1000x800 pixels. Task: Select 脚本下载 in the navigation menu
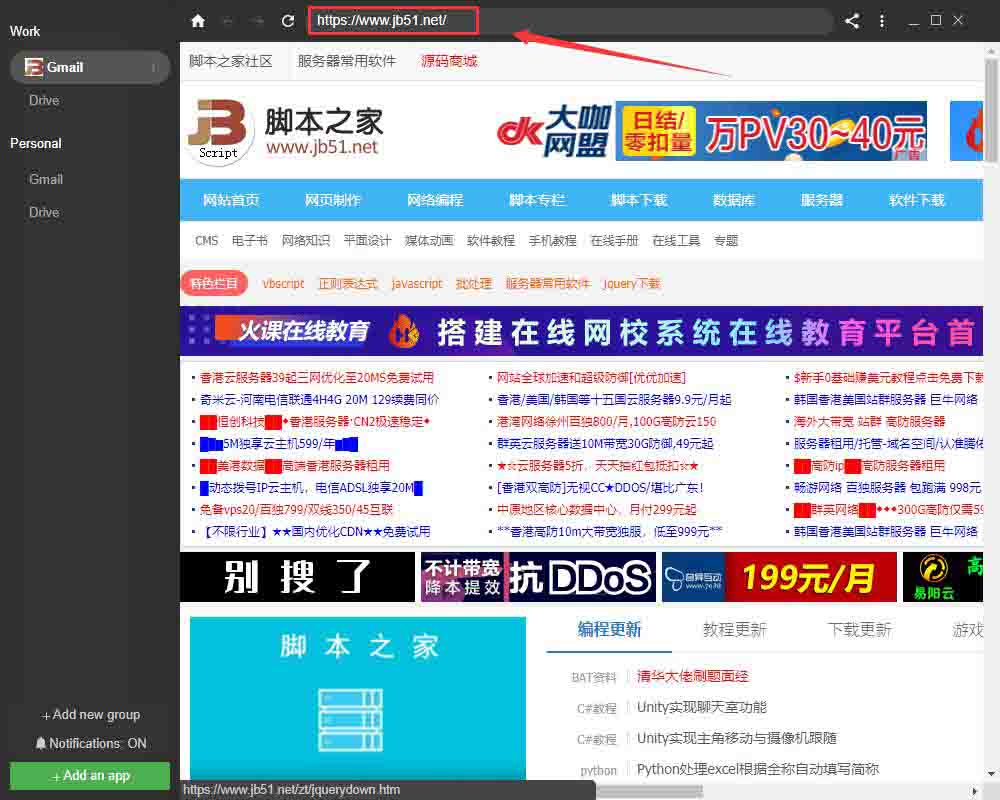(638, 200)
